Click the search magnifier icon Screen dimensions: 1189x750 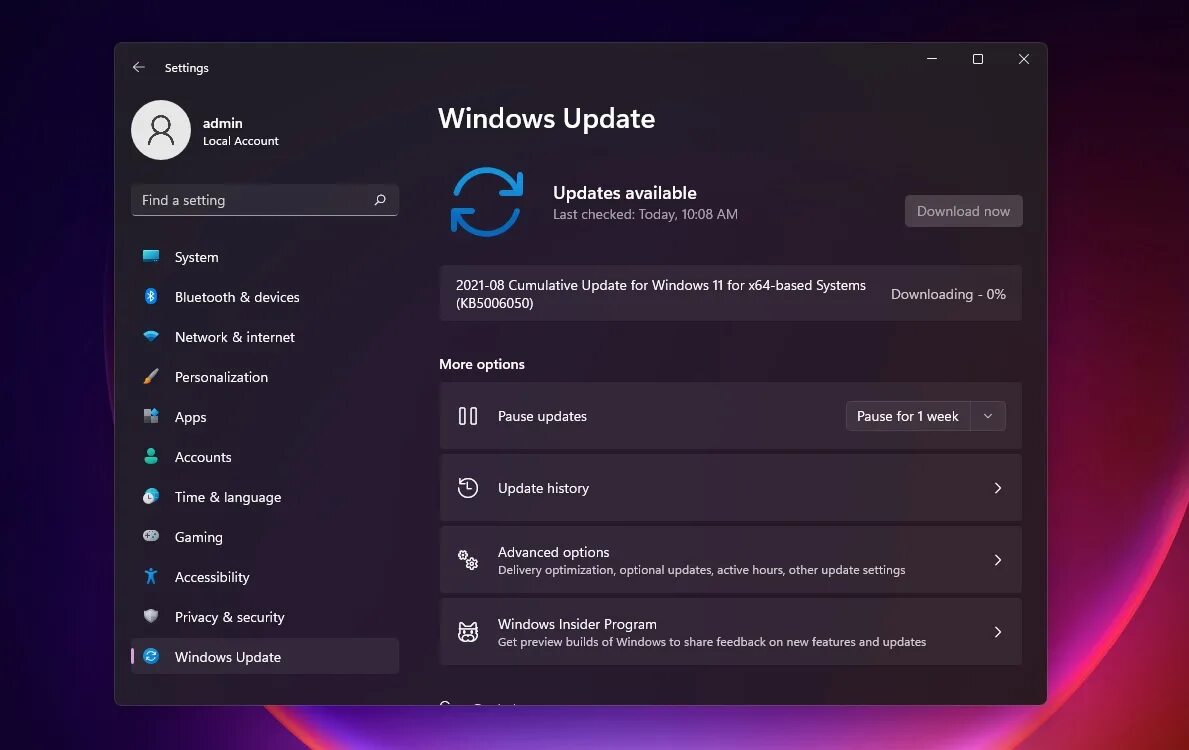(x=380, y=199)
